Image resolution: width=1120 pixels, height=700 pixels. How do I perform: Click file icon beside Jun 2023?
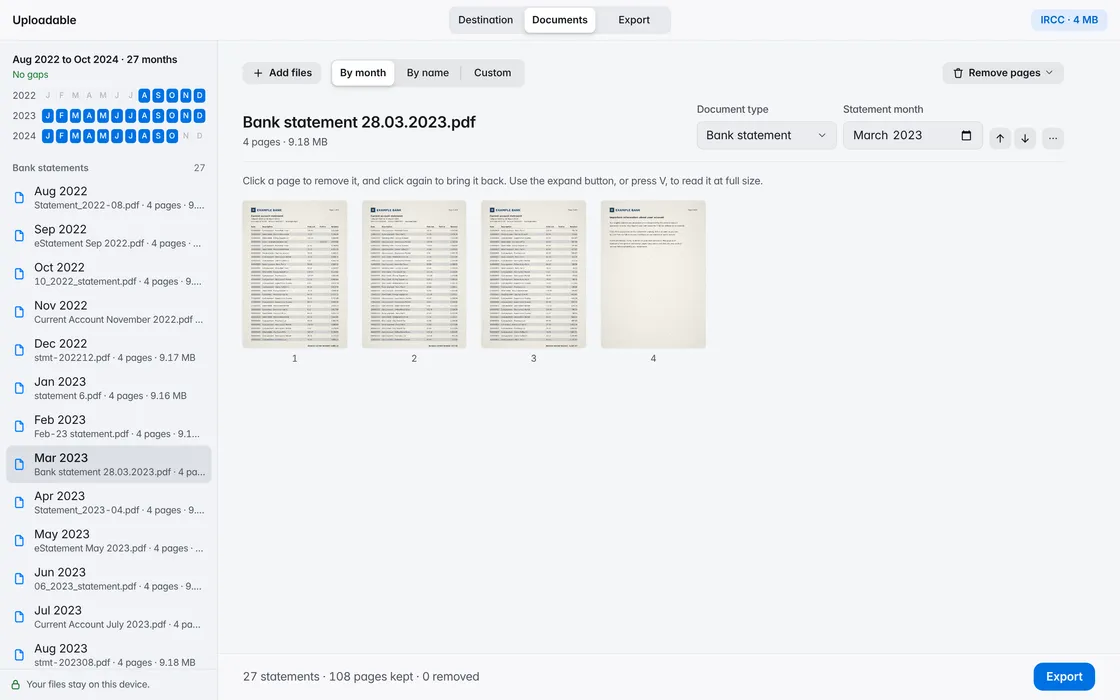point(19,579)
